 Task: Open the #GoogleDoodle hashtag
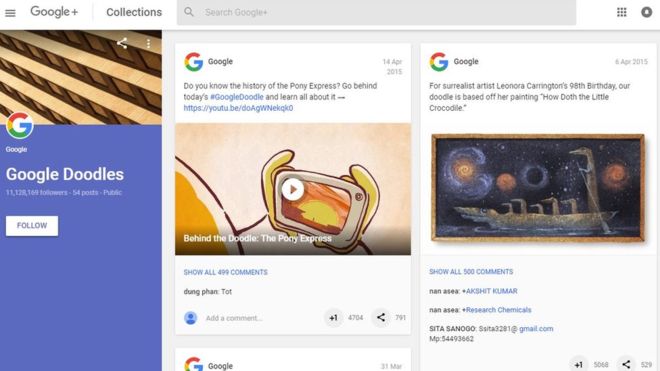(237, 97)
